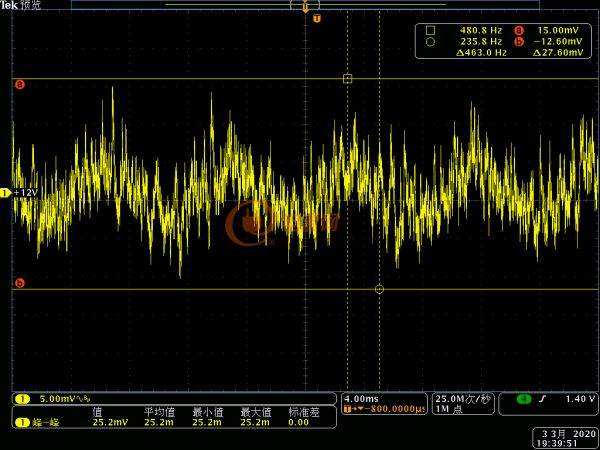Click the square cursor handle on line a
This screenshot has width=600, height=450.
[x=347, y=78]
